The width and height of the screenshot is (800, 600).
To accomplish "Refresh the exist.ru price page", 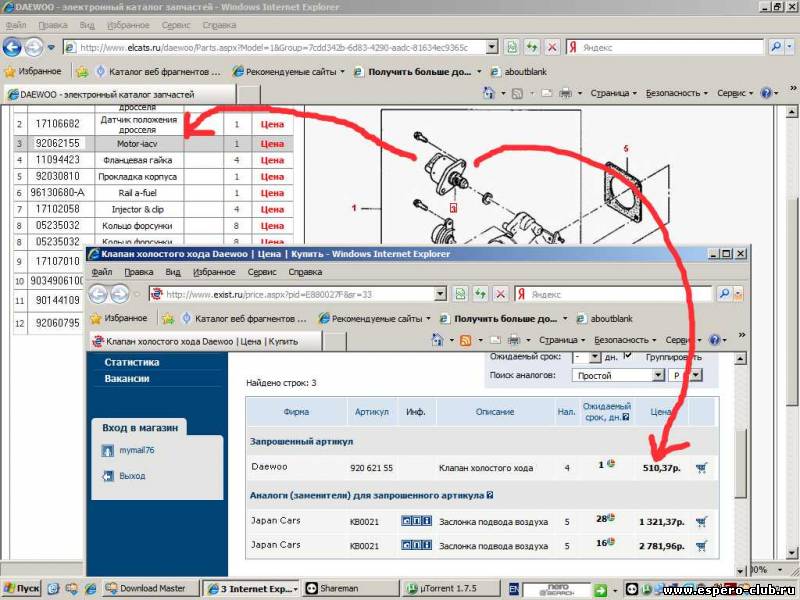I will (x=480, y=294).
